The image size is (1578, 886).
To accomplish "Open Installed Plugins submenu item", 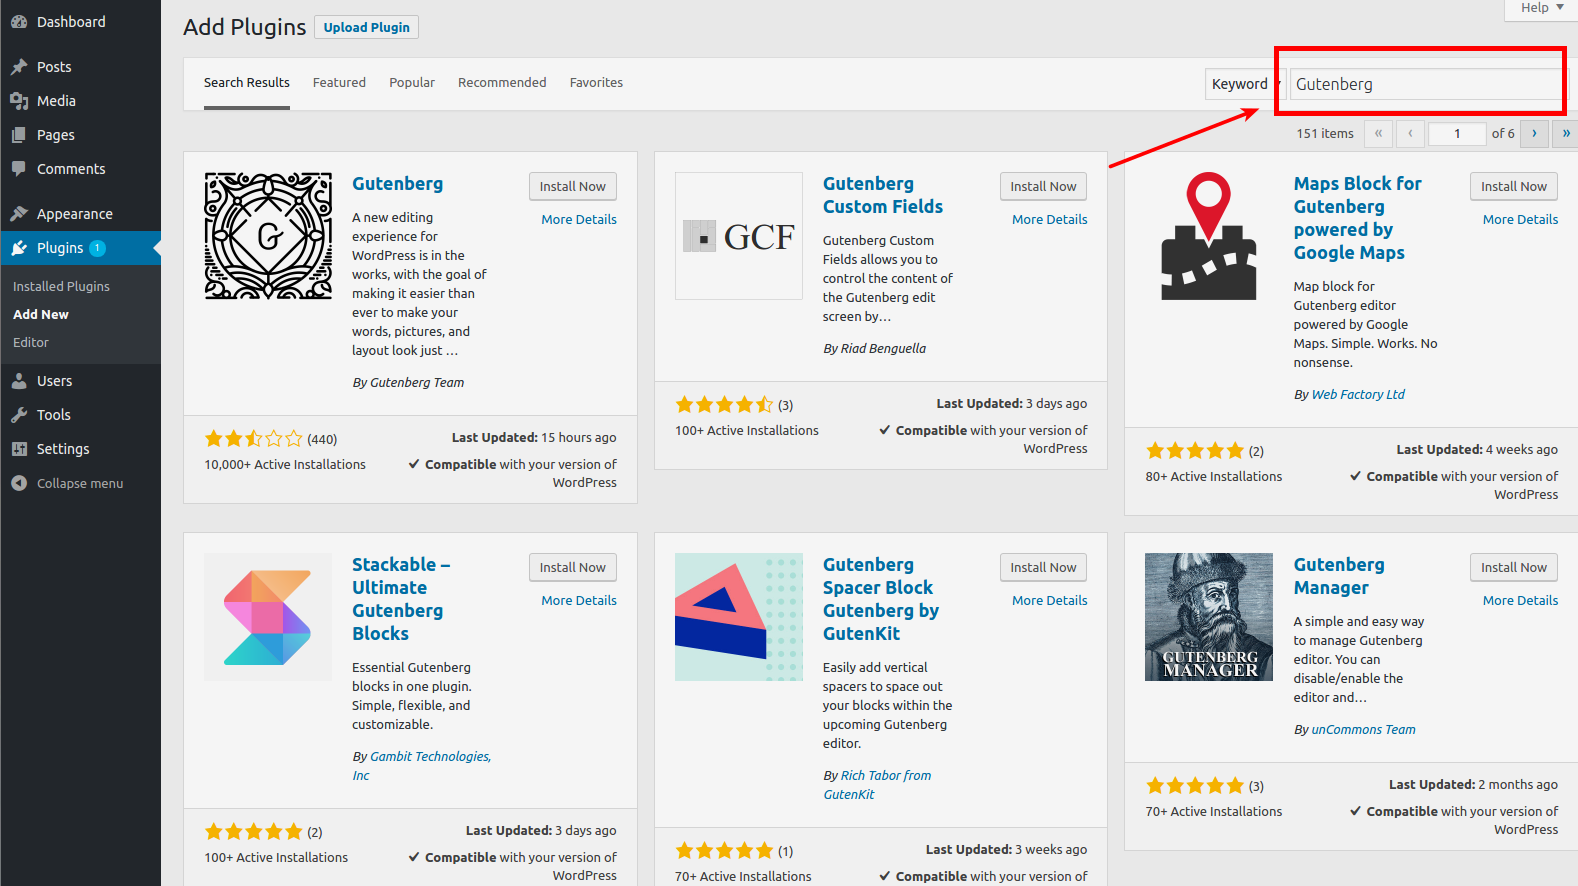I will tap(61, 286).
